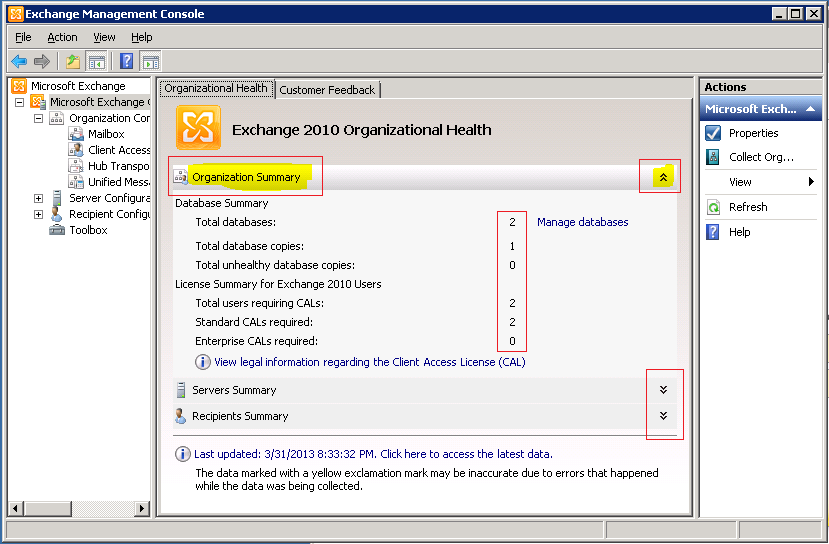Click the tree pane scrollbar right arrow
Image resolution: width=829 pixels, height=544 pixels.
[x=141, y=509]
